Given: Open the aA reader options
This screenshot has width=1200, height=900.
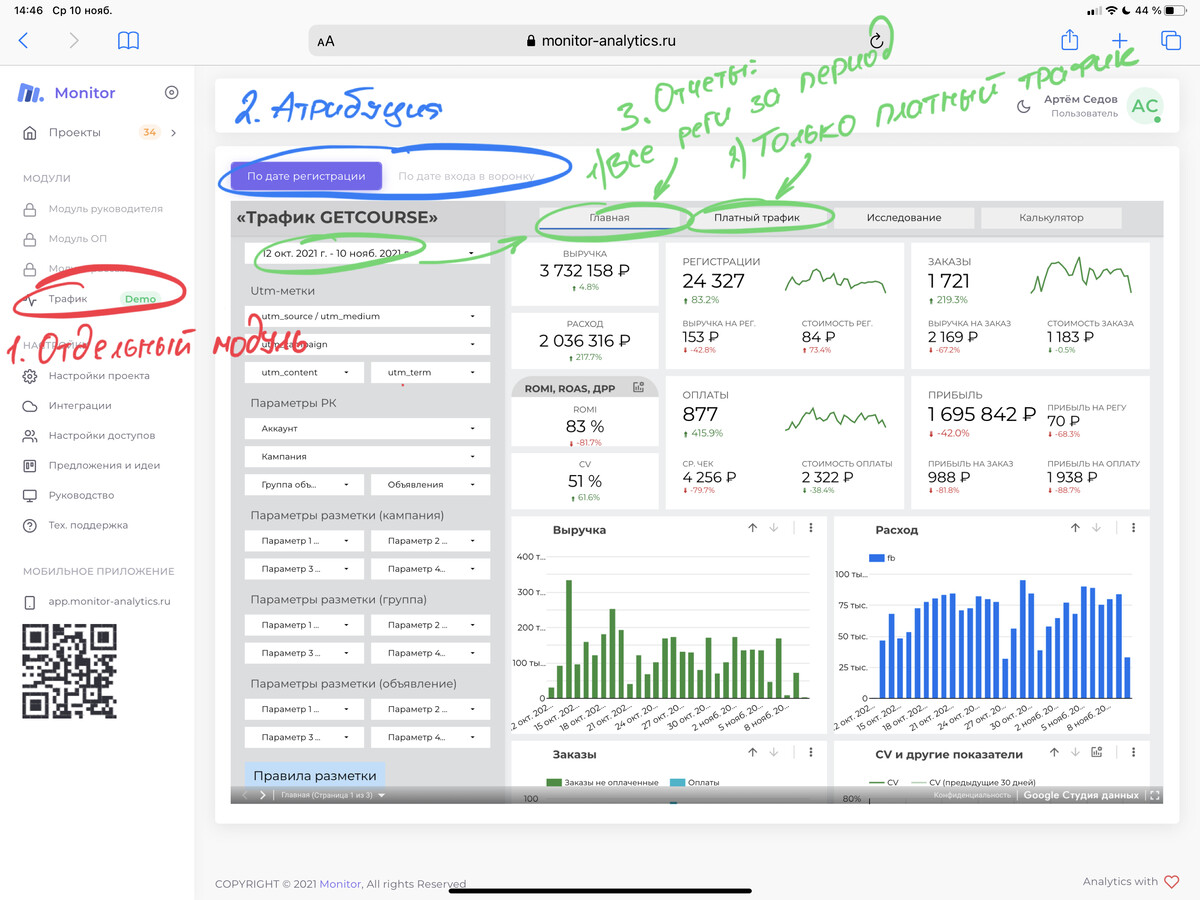Looking at the screenshot, I should (x=326, y=42).
